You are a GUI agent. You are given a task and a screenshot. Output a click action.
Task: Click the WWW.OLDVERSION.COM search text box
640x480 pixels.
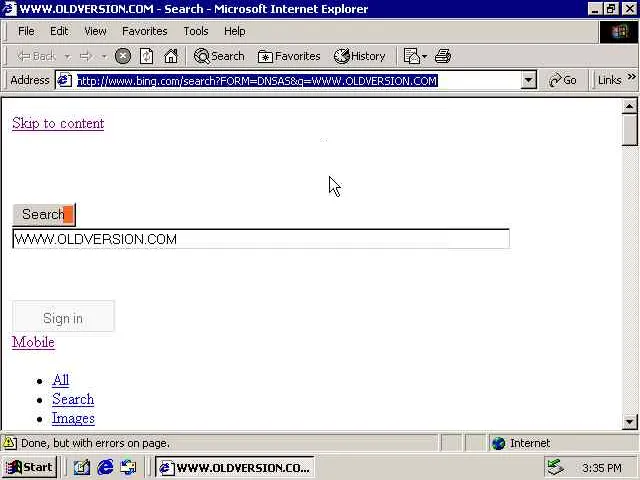[x=261, y=239]
